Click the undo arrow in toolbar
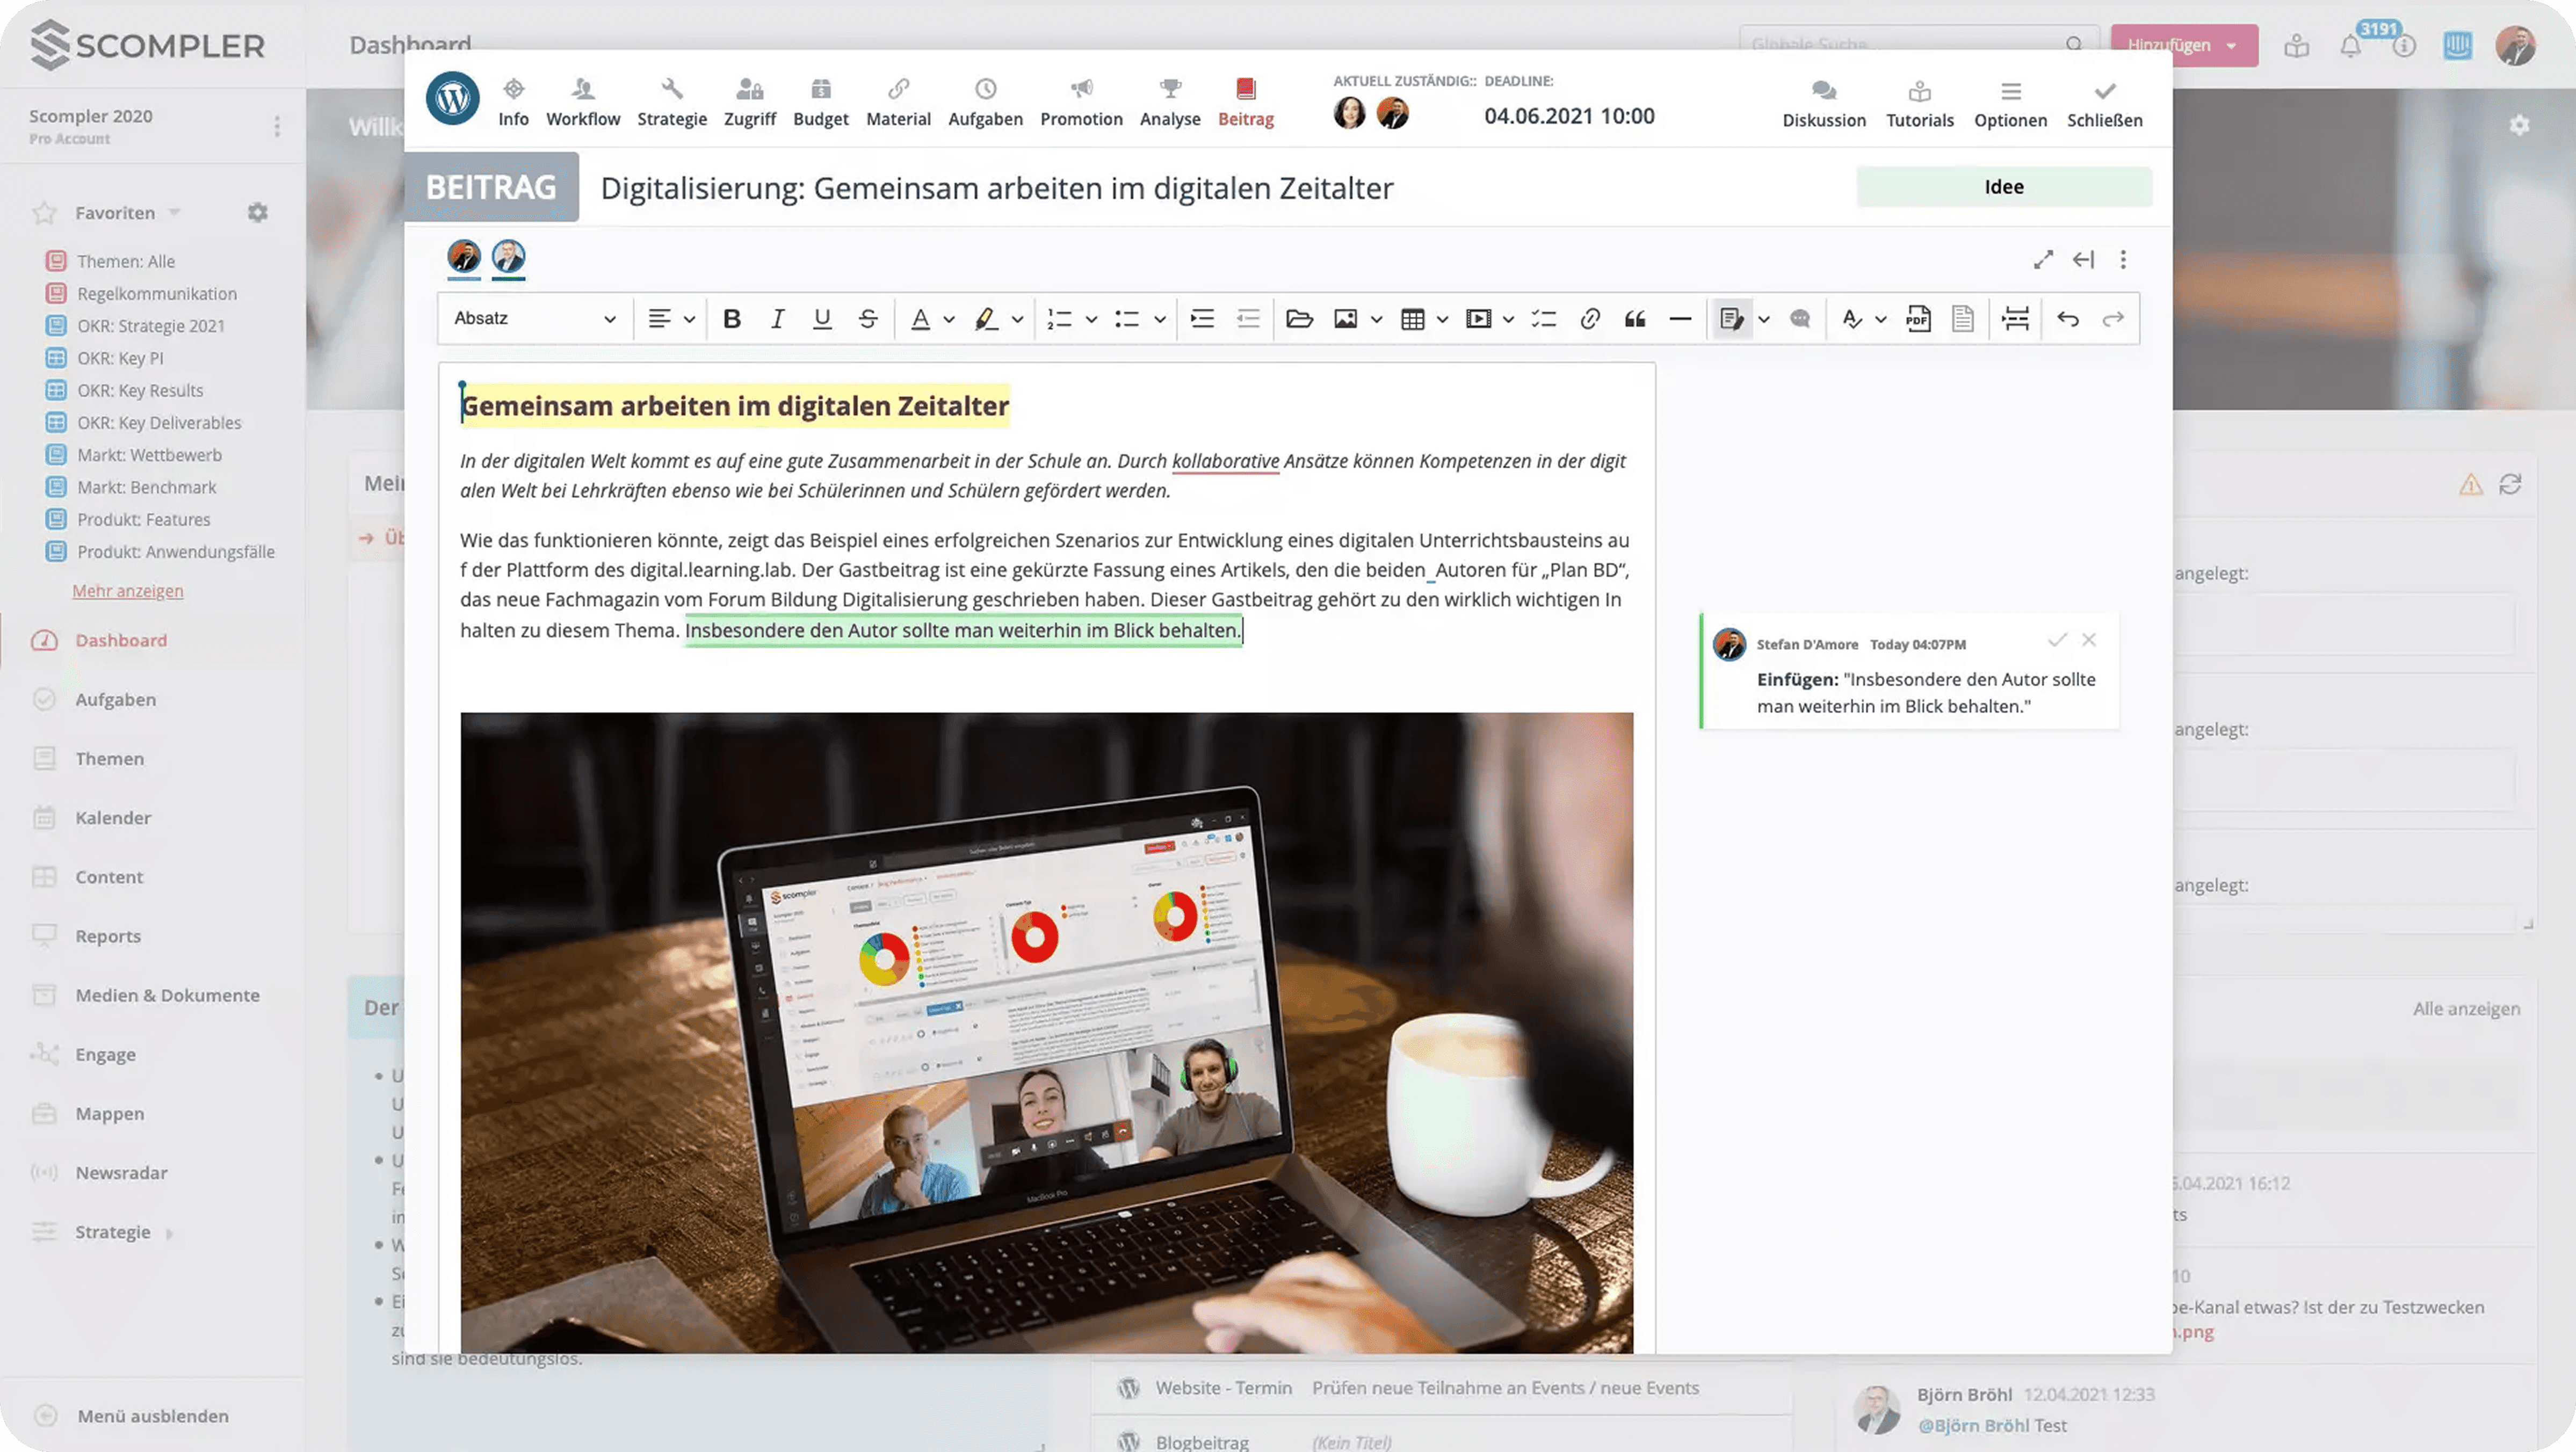Screen dimensions: 2576x1452 [x=2067, y=318]
